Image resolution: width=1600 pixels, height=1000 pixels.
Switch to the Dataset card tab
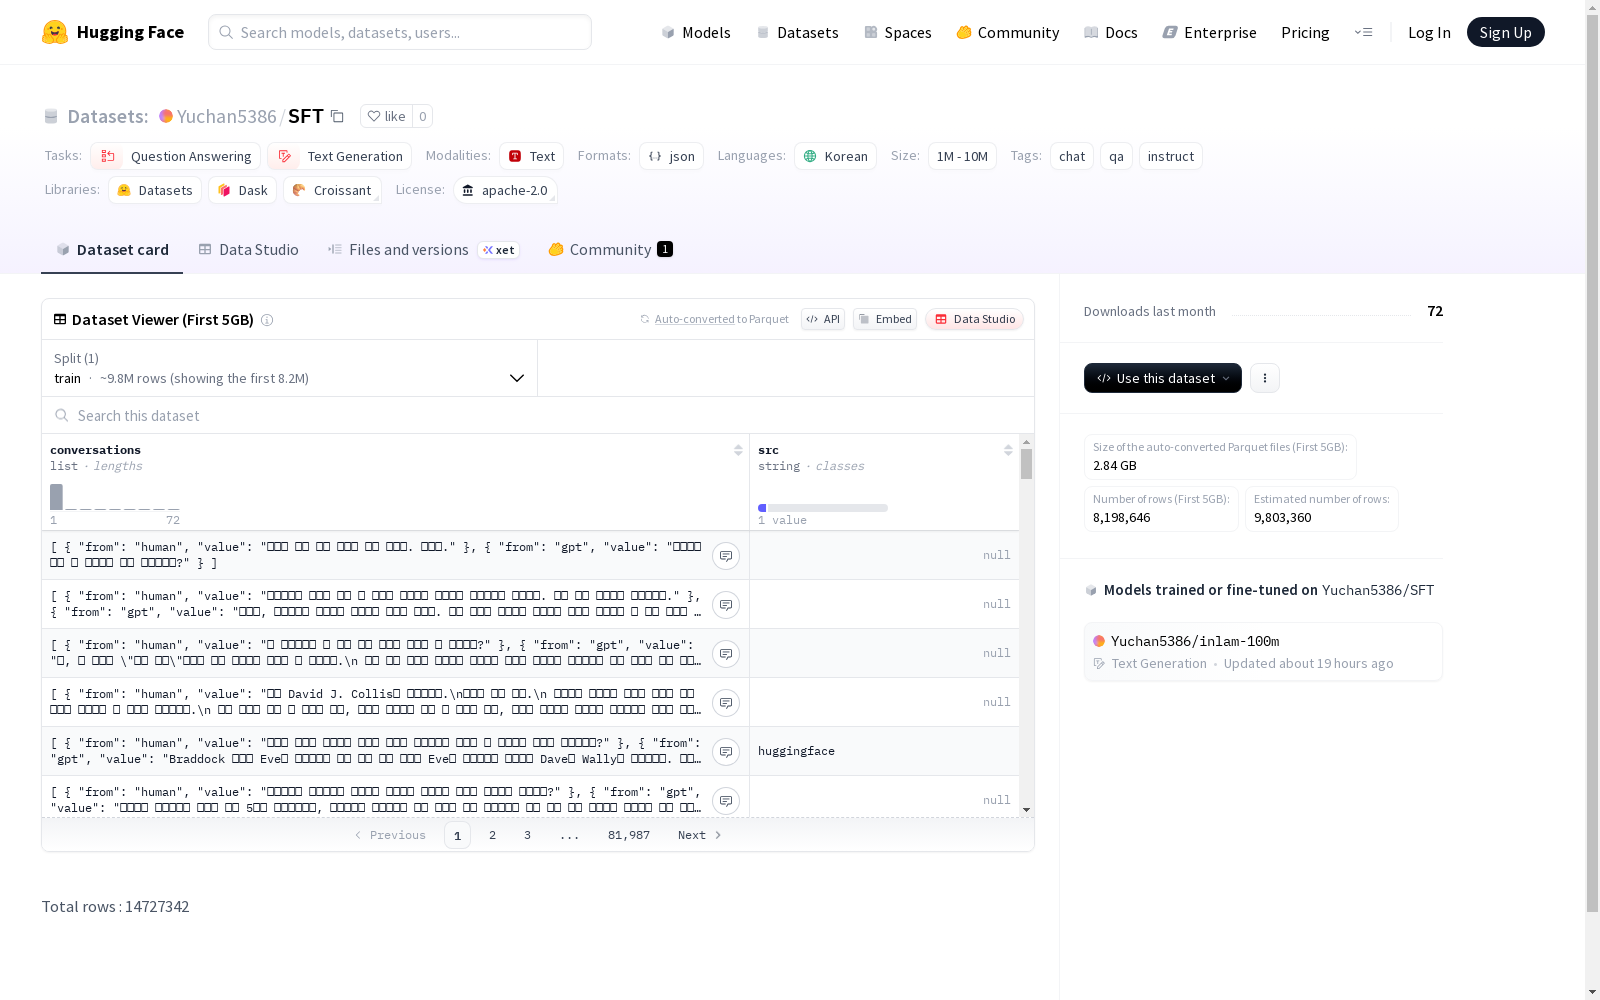(112, 250)
